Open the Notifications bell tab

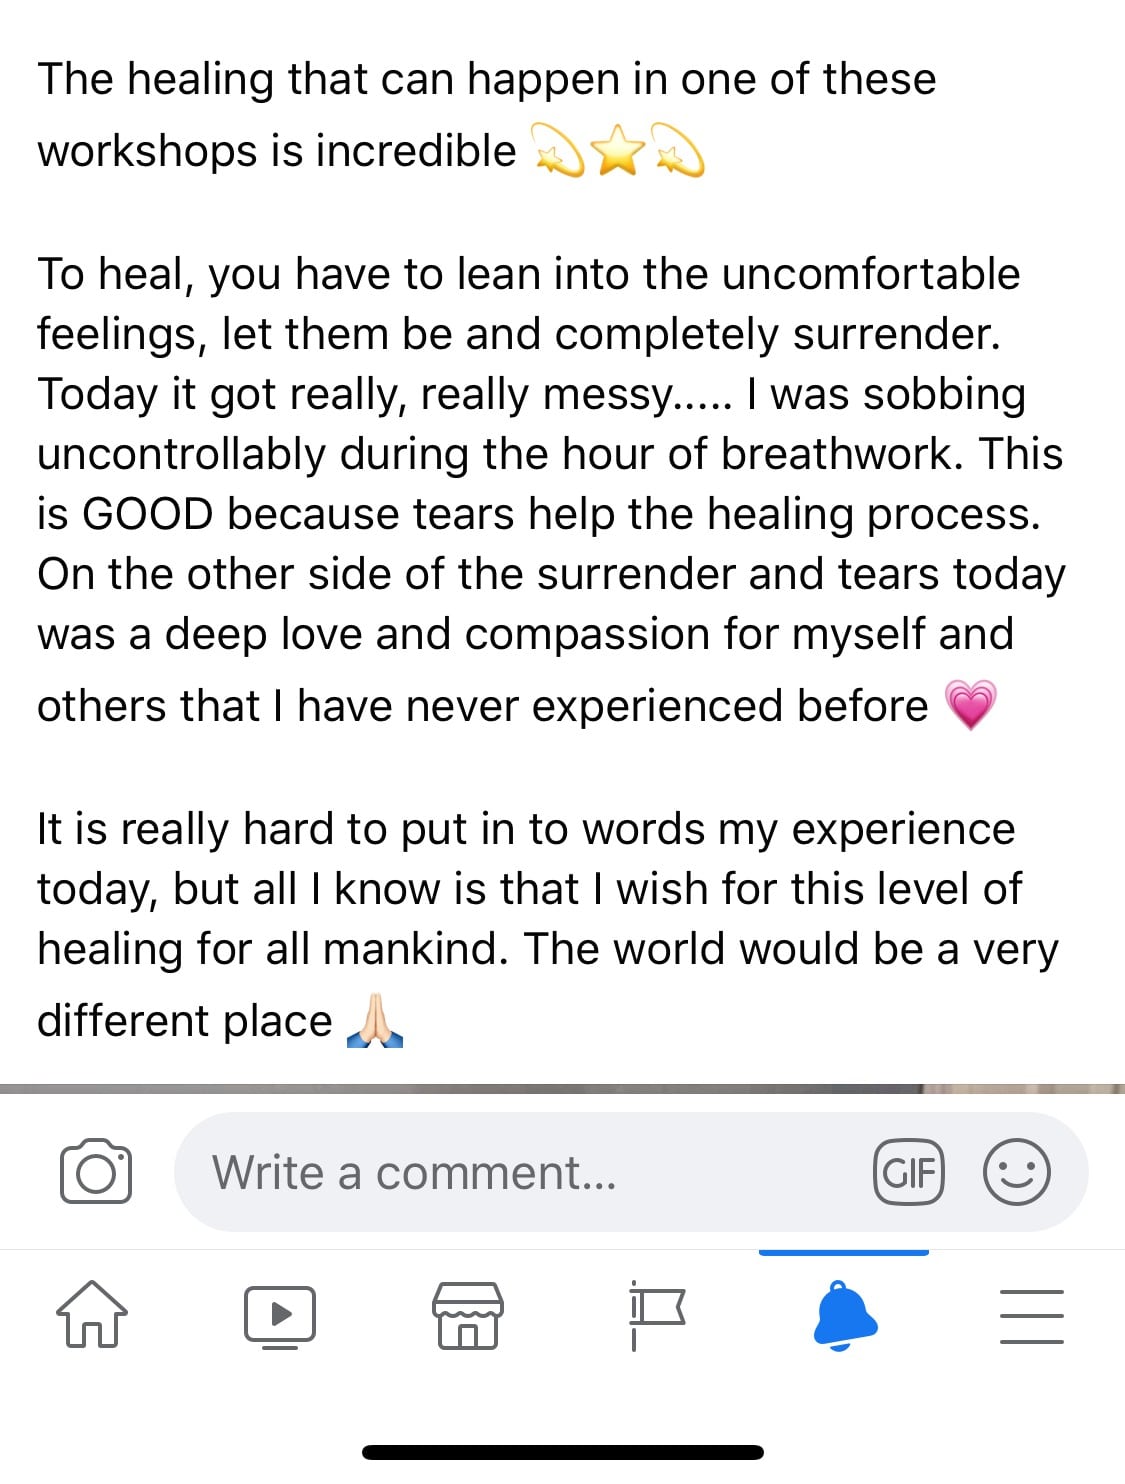point(844,1315)
